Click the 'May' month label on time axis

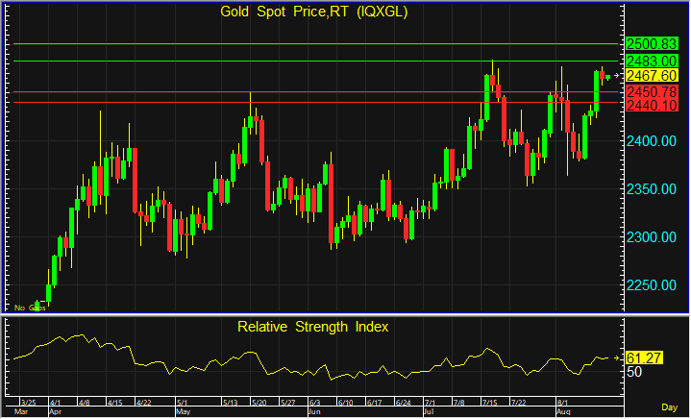[183, 411]
